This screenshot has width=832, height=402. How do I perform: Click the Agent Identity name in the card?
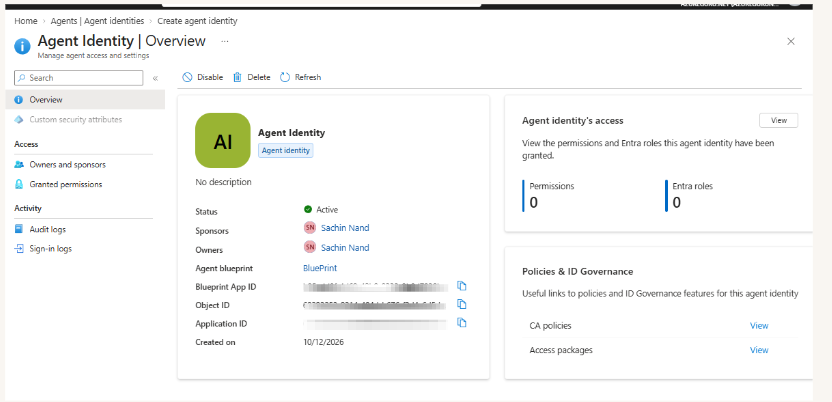[291, 133]
